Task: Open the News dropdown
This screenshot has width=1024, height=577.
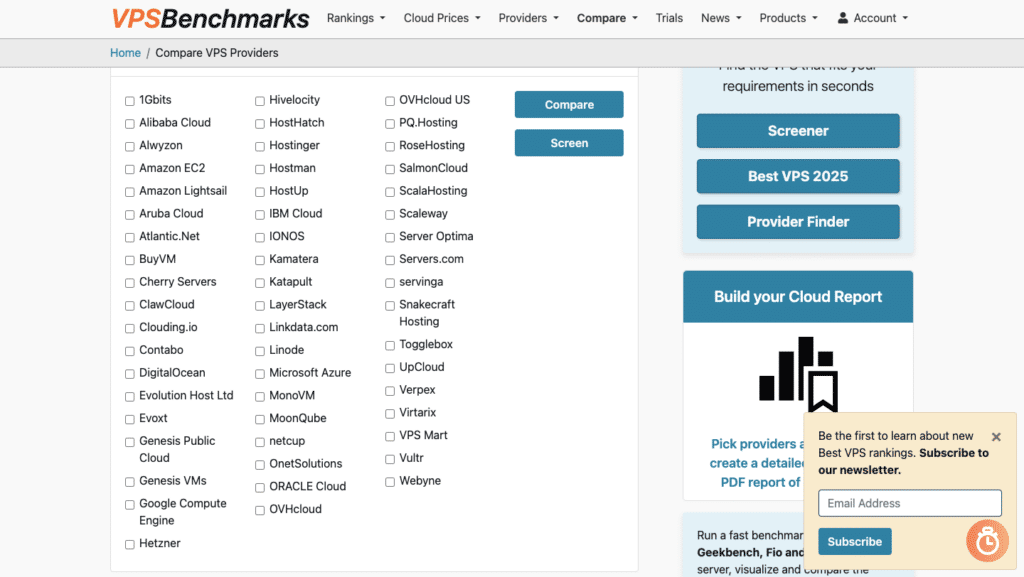Action: pyautogui.click(x=721, y=18)
